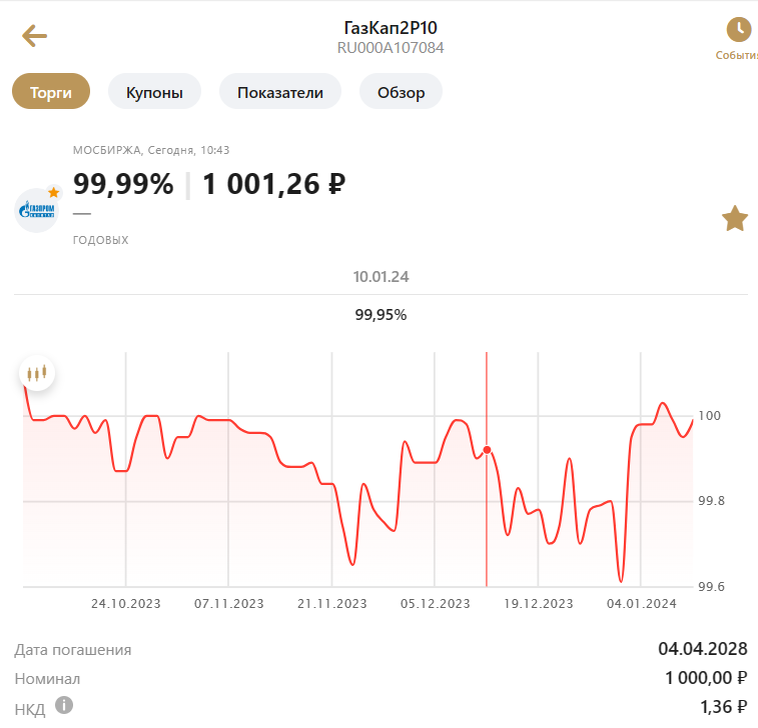Click the selected date 10.01.24
This screenshot has width=758, height=728.
tap(381, 277)
